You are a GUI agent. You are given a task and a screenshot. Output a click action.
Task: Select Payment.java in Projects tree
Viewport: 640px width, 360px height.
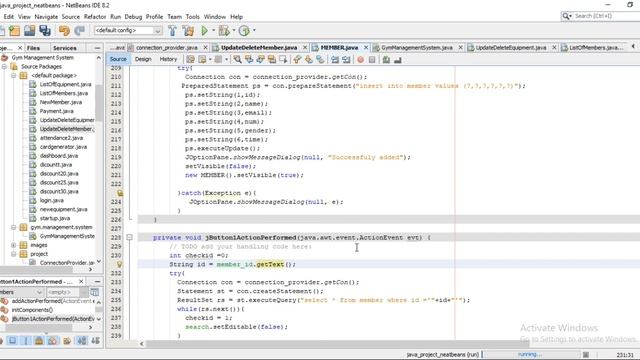coord(56,111)
